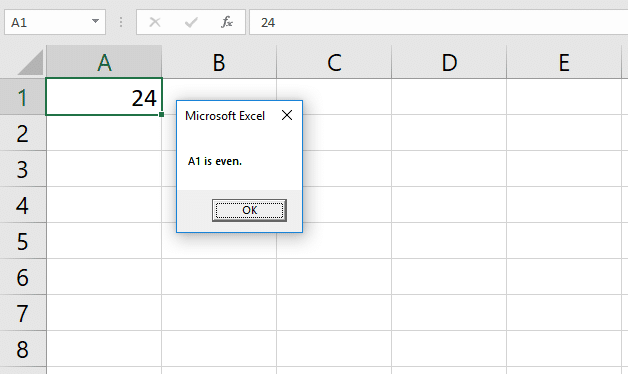This screenshot has height=374, width=628.
Task: Click the Select All corner triangle
Action: click(30, 62)
